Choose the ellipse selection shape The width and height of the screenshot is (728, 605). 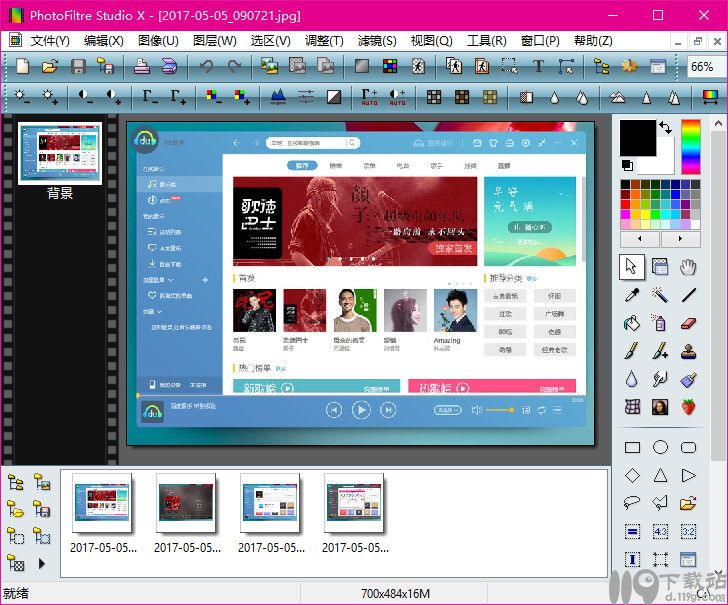660,448
